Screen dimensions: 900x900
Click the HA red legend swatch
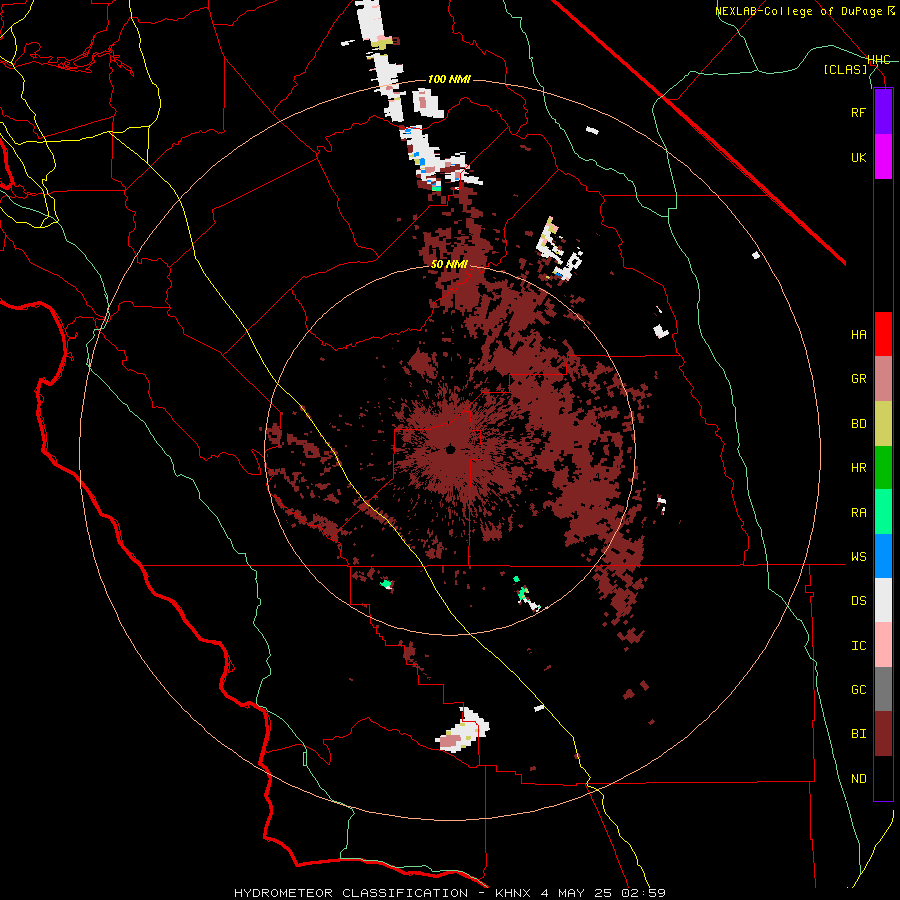point(883,334)
